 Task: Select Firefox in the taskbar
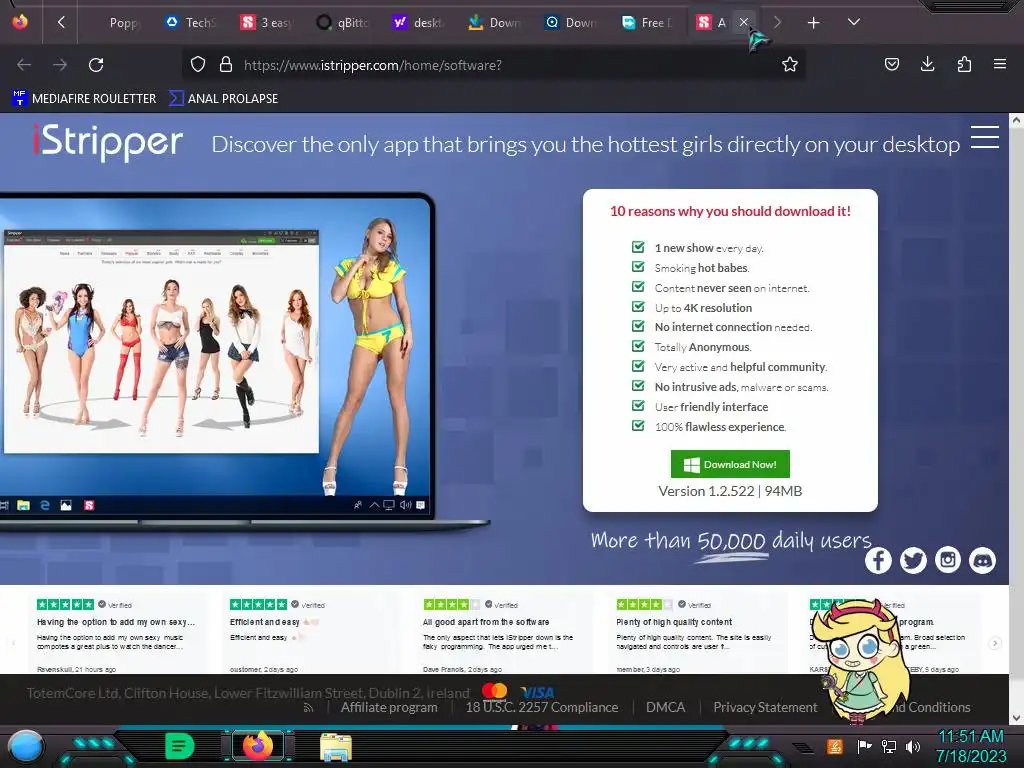(x=257, y=746)
